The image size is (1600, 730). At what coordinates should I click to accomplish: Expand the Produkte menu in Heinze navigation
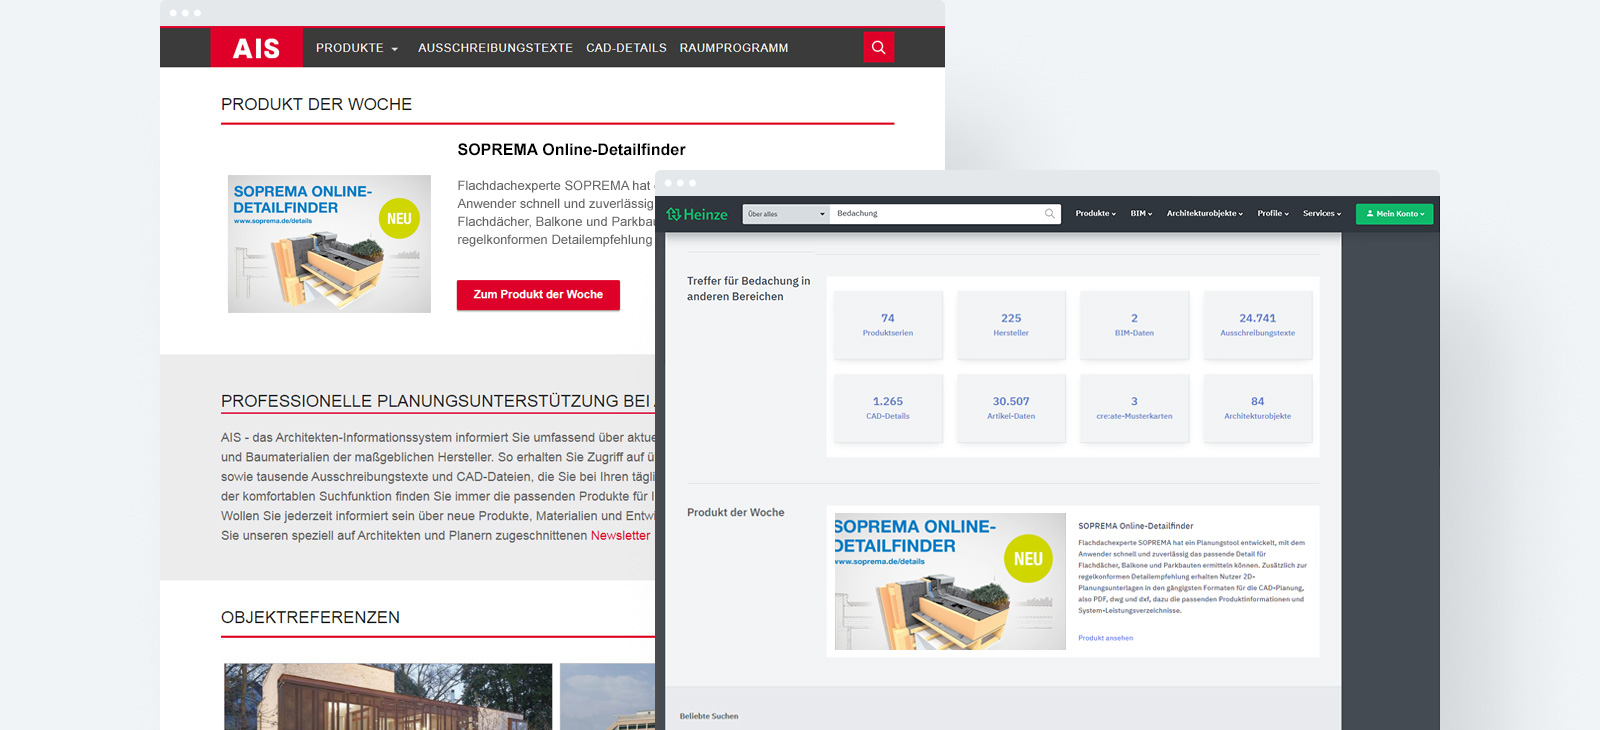tap(1095, 213)
